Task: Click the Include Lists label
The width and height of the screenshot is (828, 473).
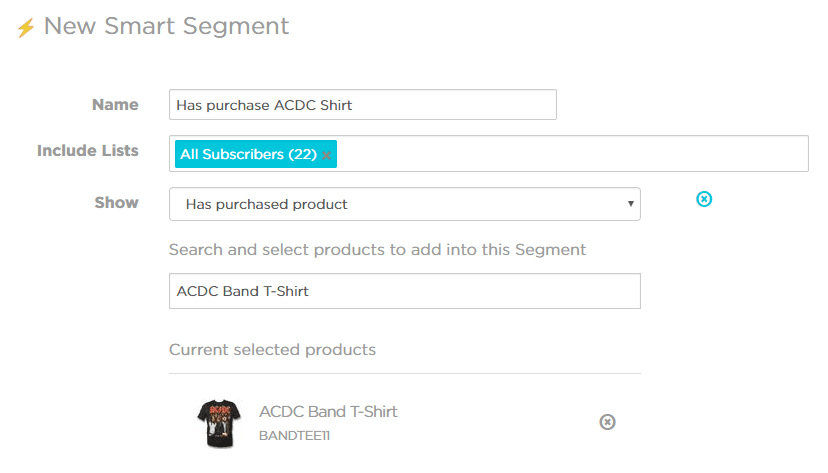Action: click(x=88, y=151)
